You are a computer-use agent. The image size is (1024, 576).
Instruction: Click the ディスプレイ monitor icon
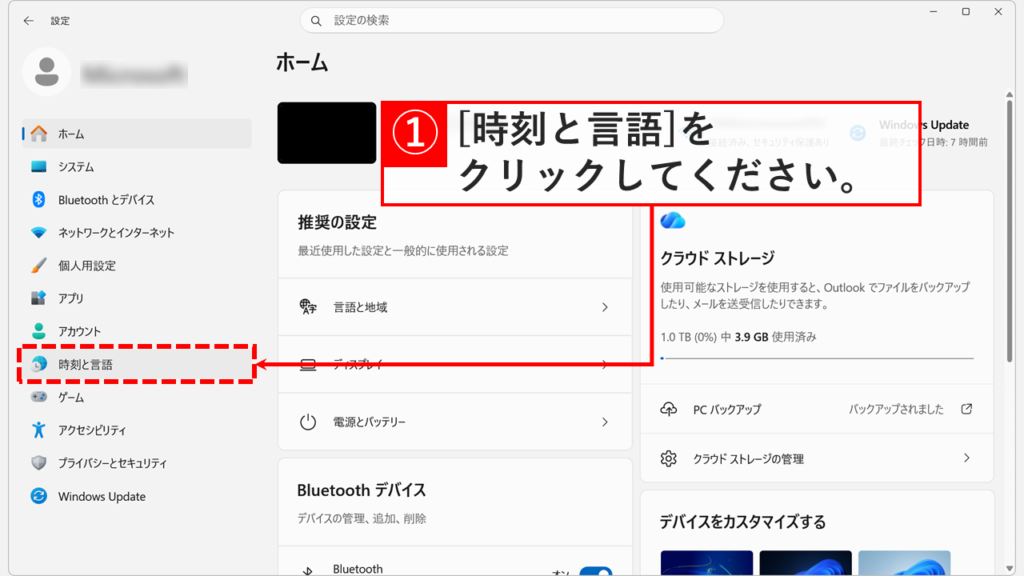pyautogui.click(x=308, y=365)
